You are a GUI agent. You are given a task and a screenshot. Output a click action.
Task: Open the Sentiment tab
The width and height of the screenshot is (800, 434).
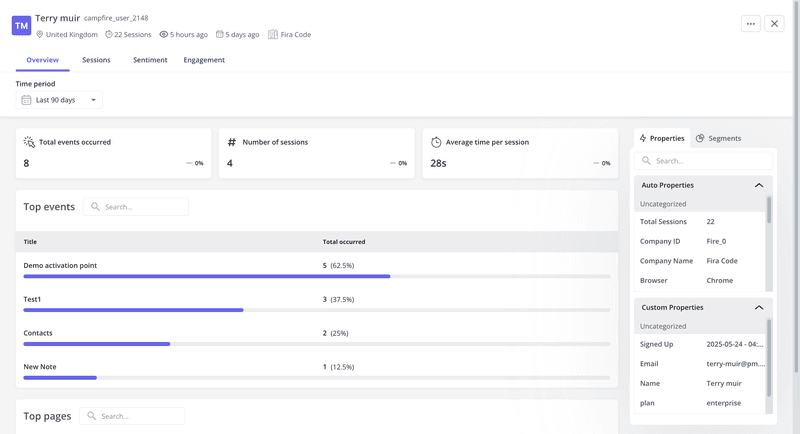[150, 60]
